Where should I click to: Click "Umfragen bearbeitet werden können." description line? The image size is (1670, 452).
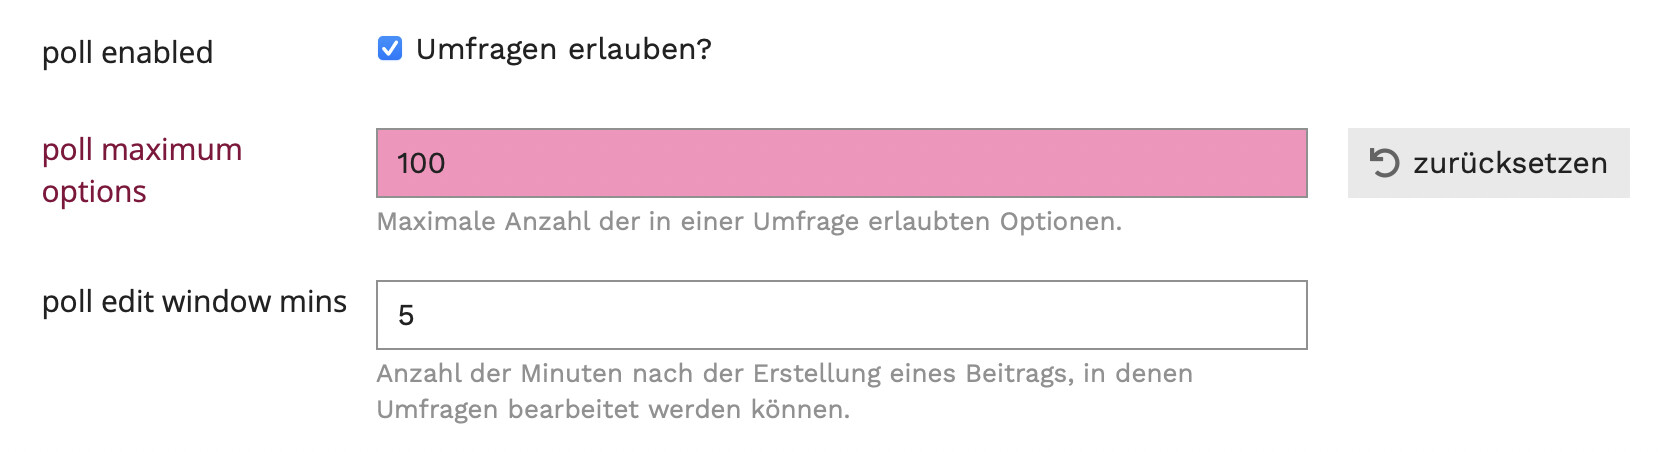pos(612,410)
